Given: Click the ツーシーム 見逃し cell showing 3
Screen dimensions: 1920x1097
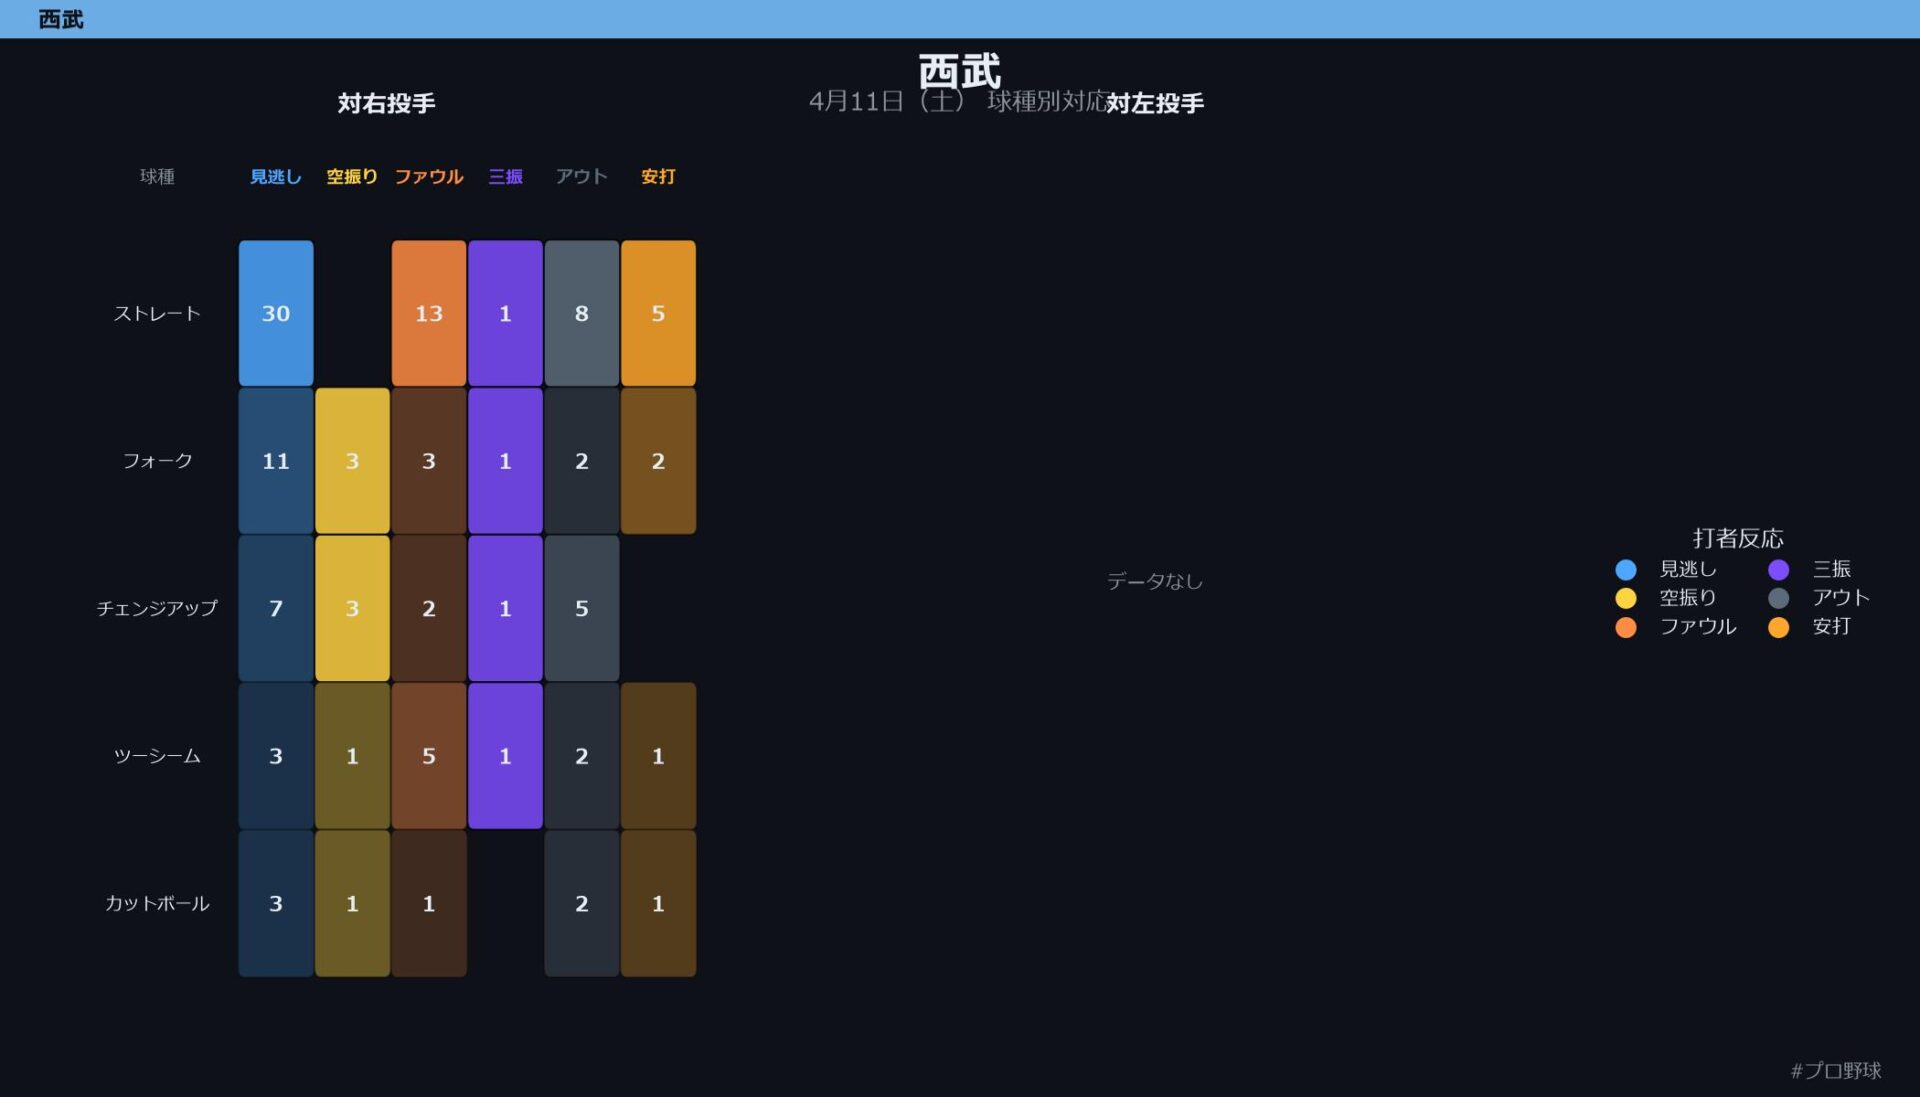Looking at the screenshot, I should pos(276,756).
